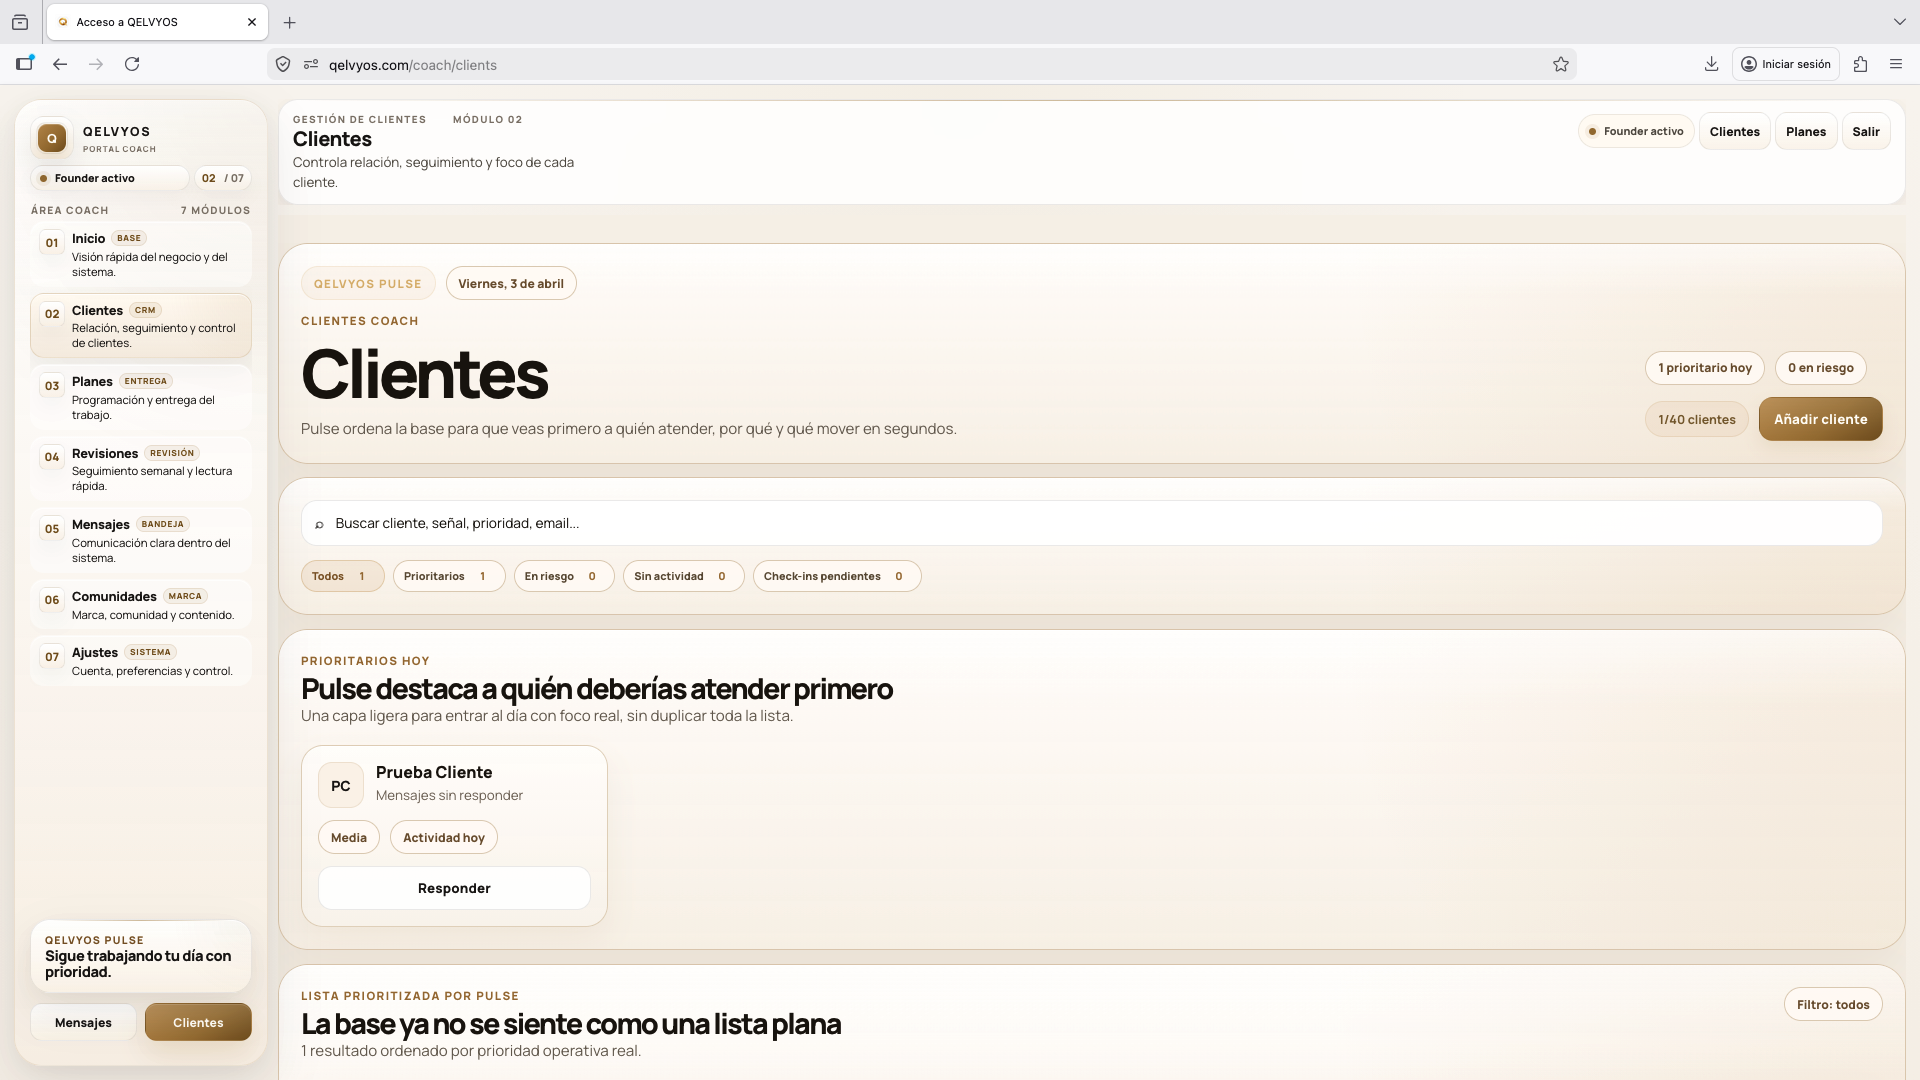Image resolution: width=1920 pixels, height=1080 pixels.
Task: Open browser downloads icon
Action: 1711,64
